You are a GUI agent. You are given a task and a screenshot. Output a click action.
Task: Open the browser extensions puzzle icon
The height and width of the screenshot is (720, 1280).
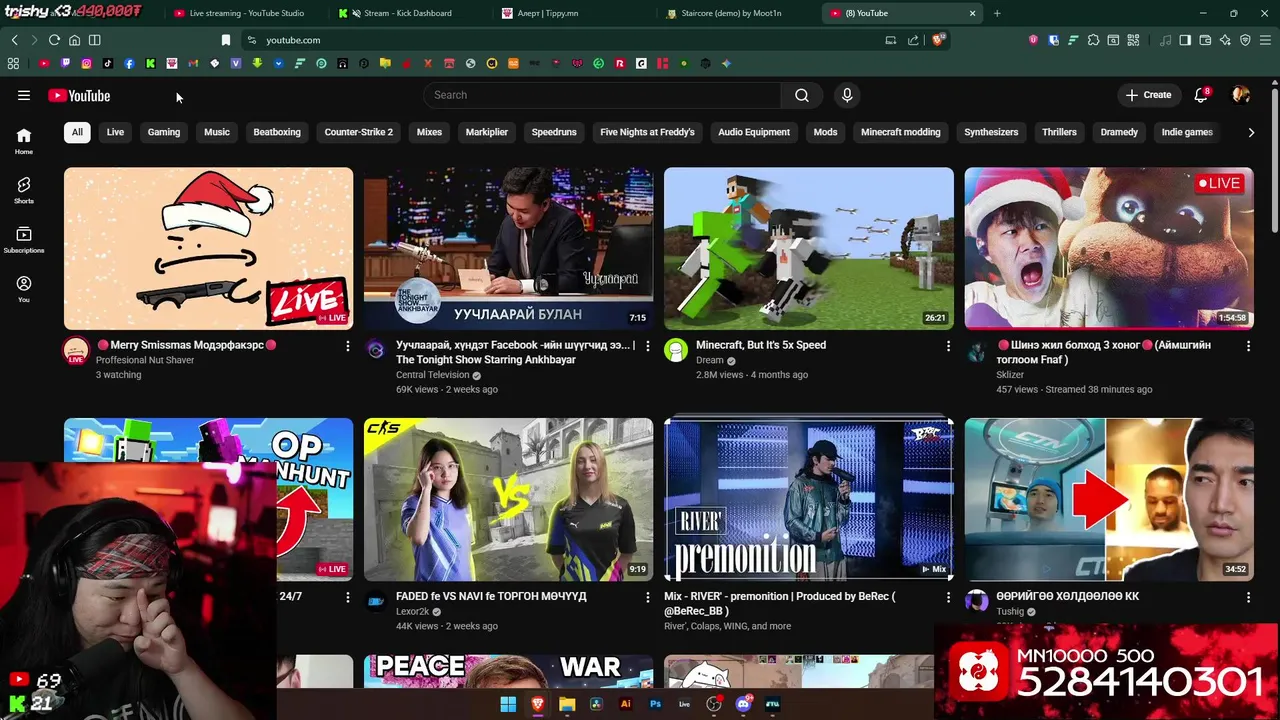(x=1093, y=40)
